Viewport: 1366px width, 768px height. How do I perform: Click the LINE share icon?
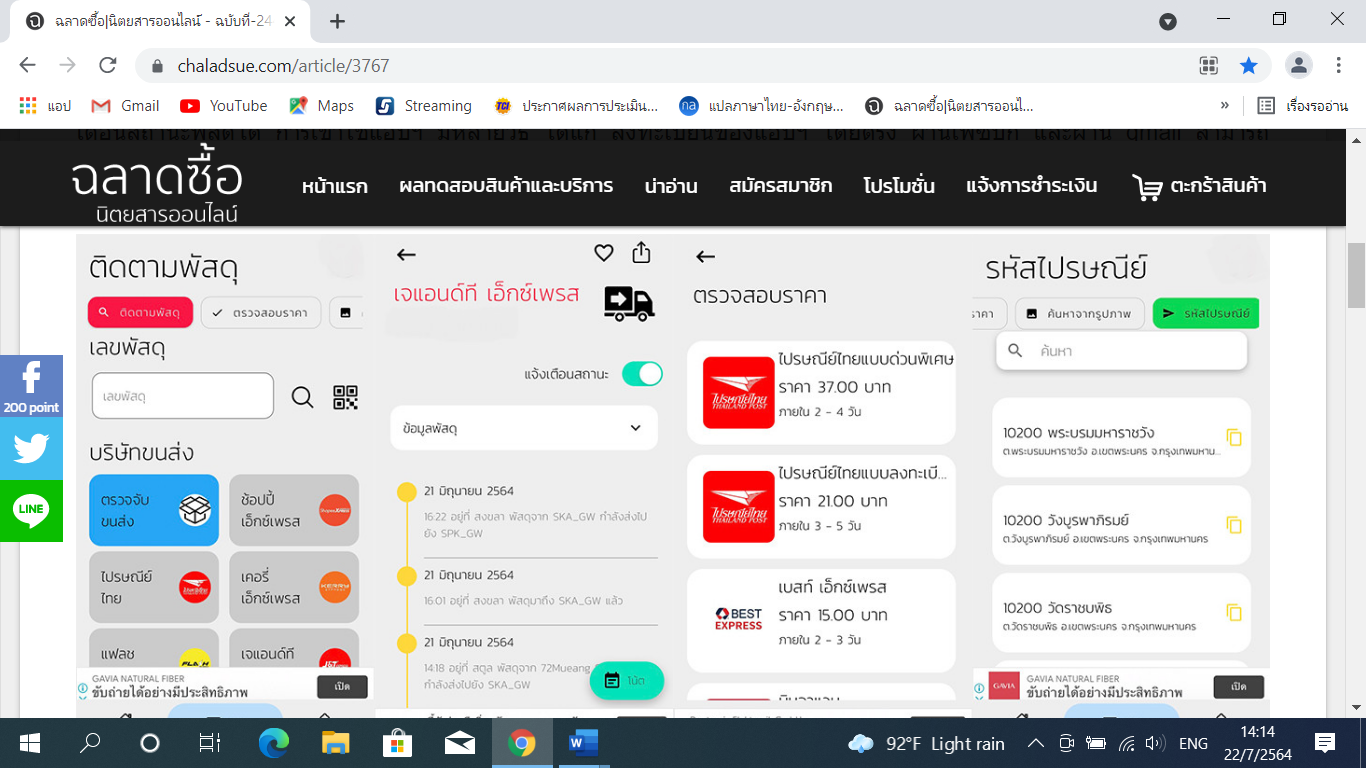31,510
